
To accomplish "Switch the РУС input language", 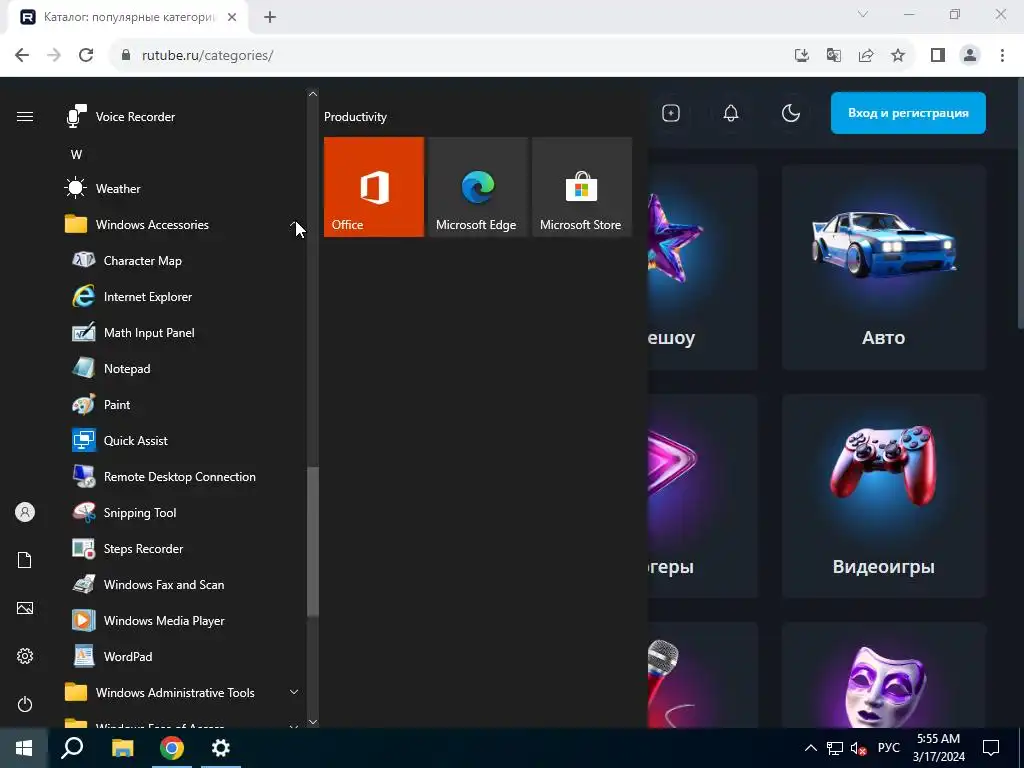I will point(888,748).
